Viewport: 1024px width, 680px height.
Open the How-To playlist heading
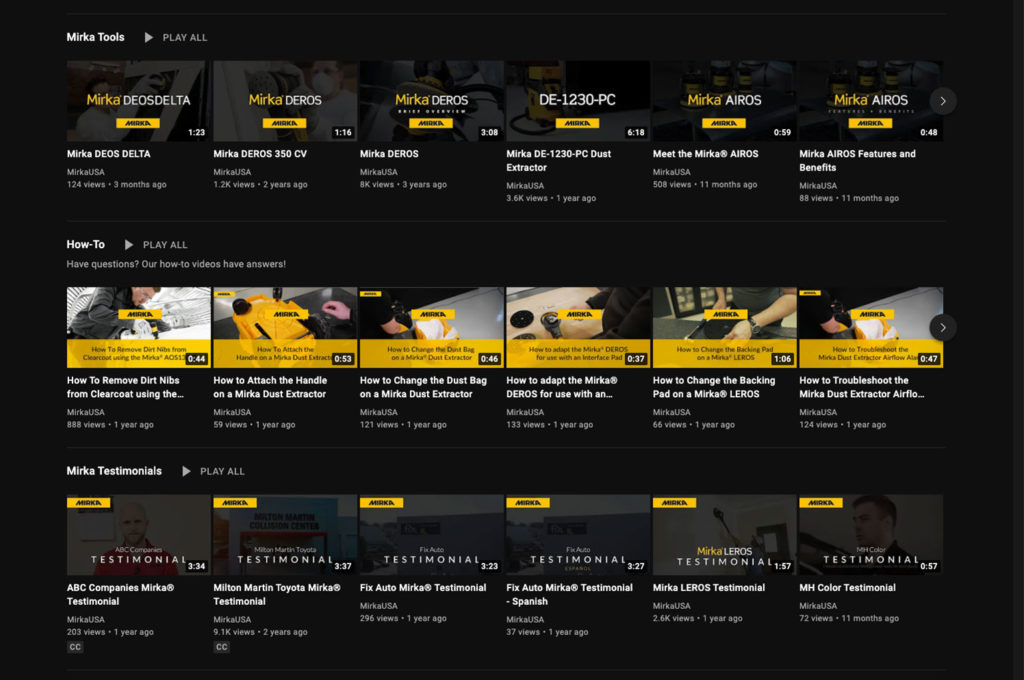[86, 244]
